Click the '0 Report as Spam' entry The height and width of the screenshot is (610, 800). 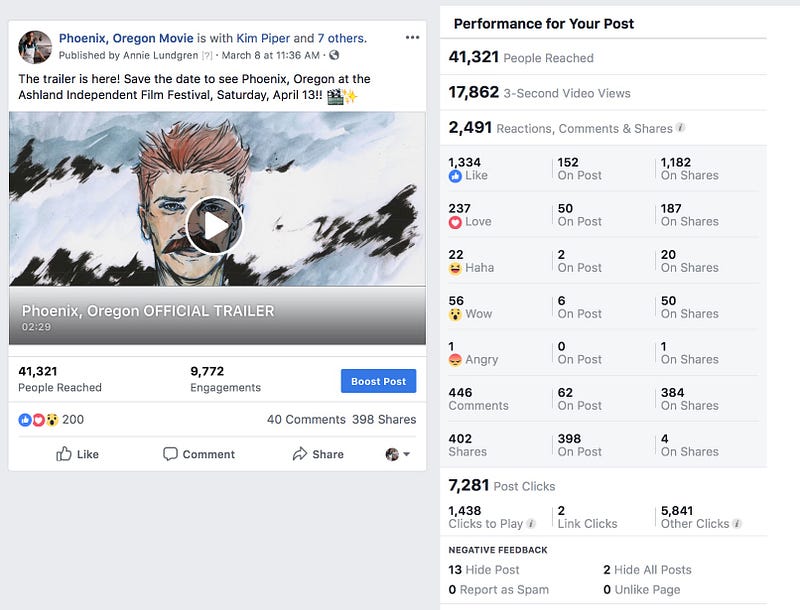(x=498, y=590)
